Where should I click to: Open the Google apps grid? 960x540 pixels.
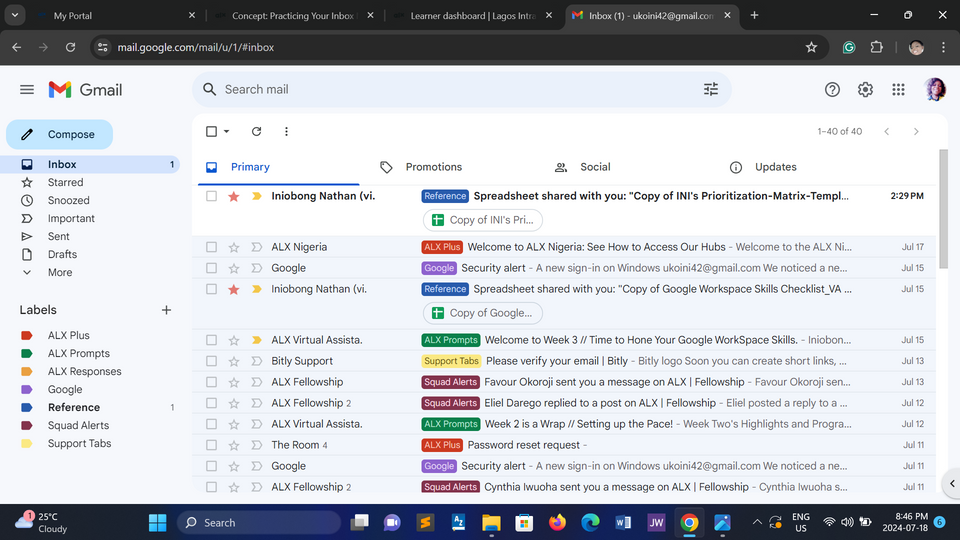898,90
